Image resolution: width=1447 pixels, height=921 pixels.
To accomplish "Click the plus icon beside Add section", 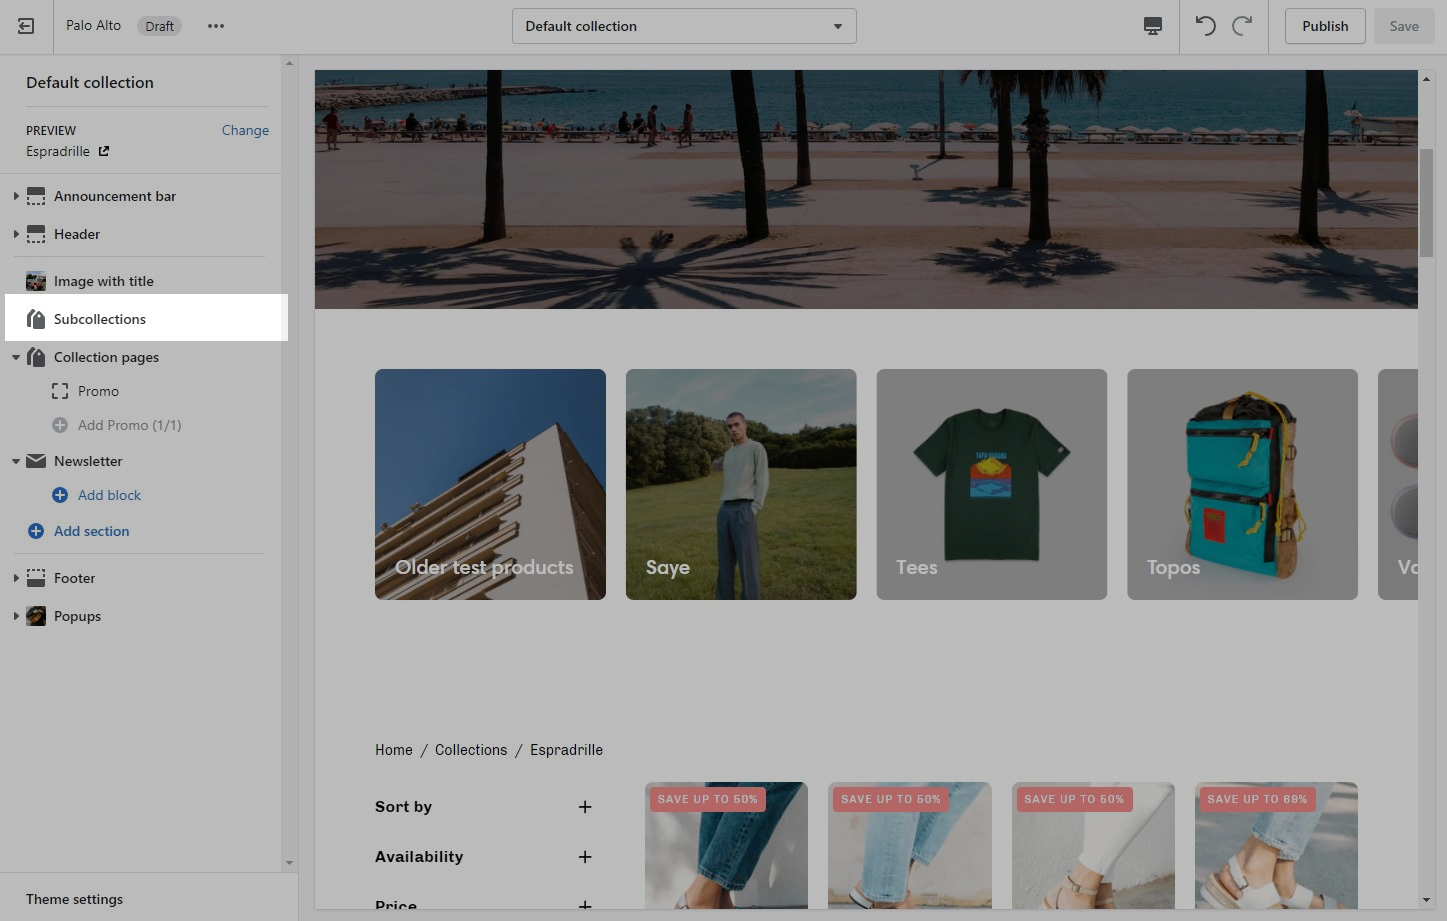I will tap(36, 531).
